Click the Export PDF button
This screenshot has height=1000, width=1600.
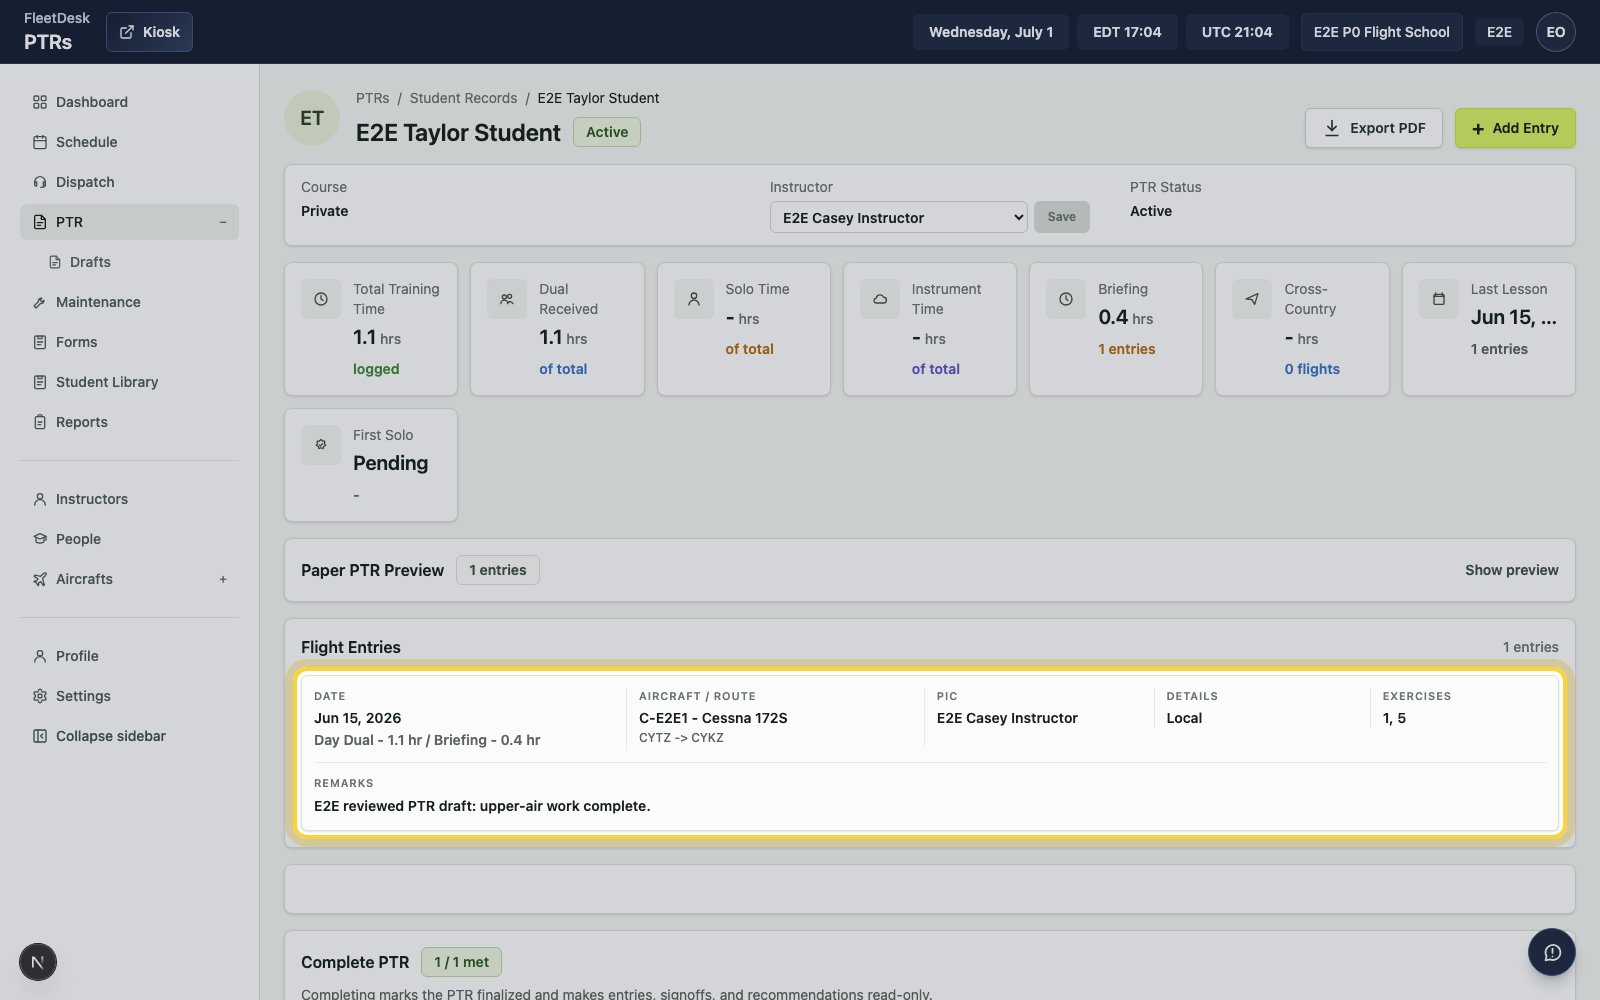pos(1373,128)
